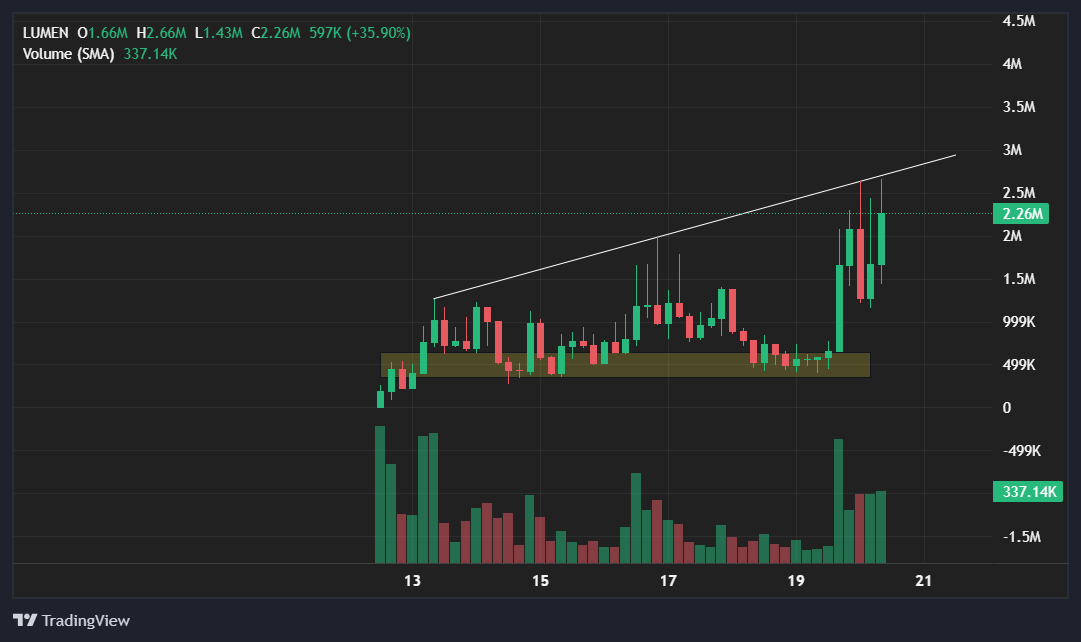Image resolution: width=1081 pixels, height=642 pixels.
Task: Click the 2.5M price axis label
Action: coord(1018,193)
